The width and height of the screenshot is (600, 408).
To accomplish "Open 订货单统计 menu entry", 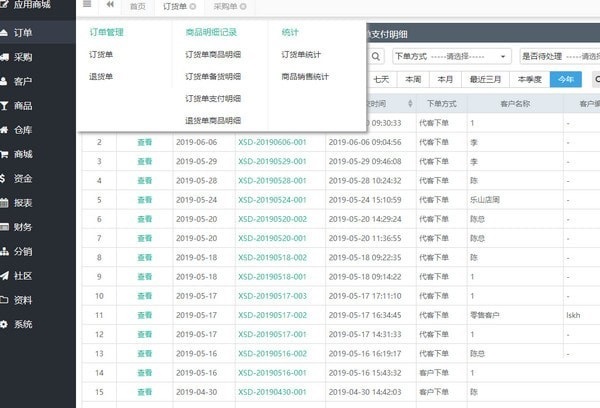I will coord(301,55).
